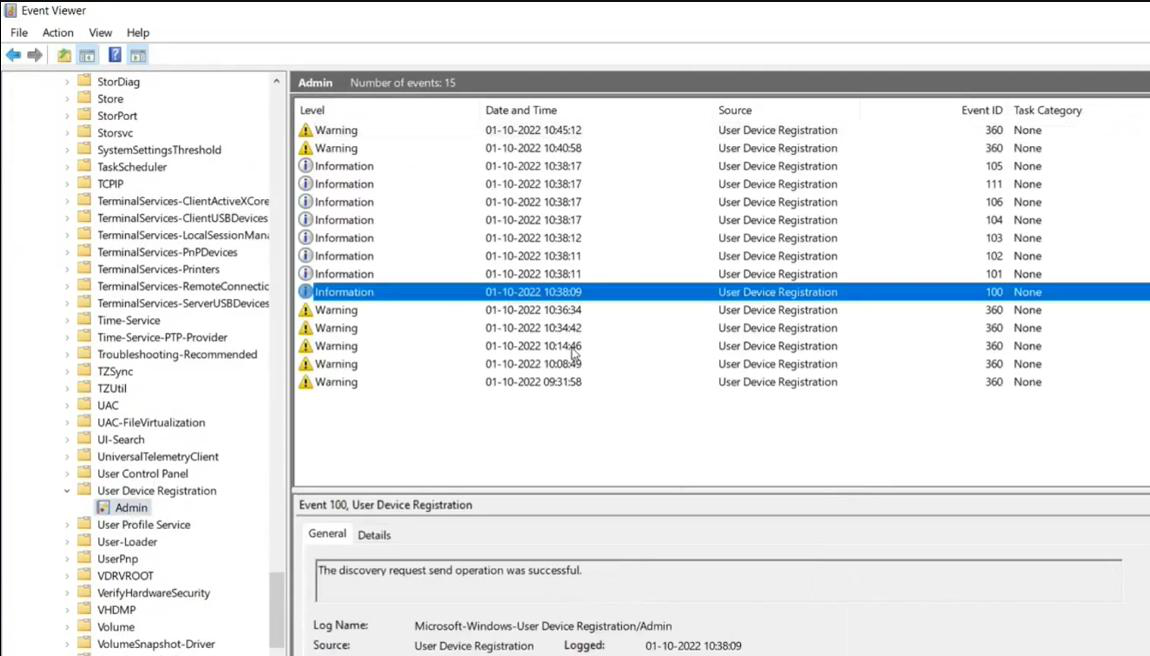Expand the TaskScheduler tree node
Image resolution: width=1150 pixels, height=656 pixels.
click(67, 167)
